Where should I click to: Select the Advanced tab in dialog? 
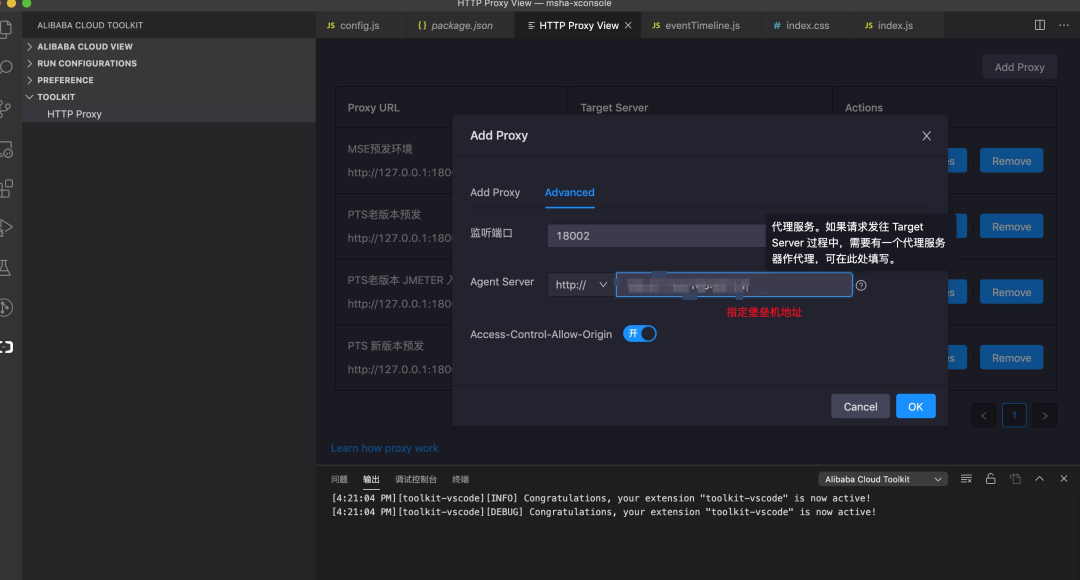(570, 192)
